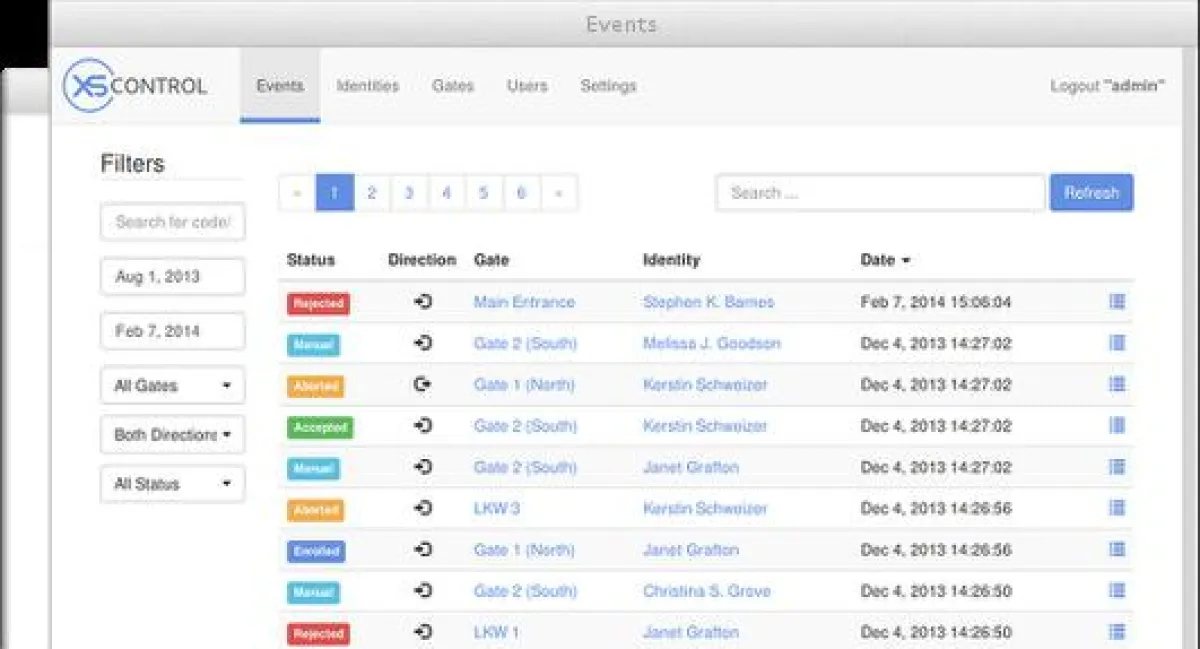Open details icon for Melissa J. Goodson event
Screen dimensions: 1200x649
1117,343
